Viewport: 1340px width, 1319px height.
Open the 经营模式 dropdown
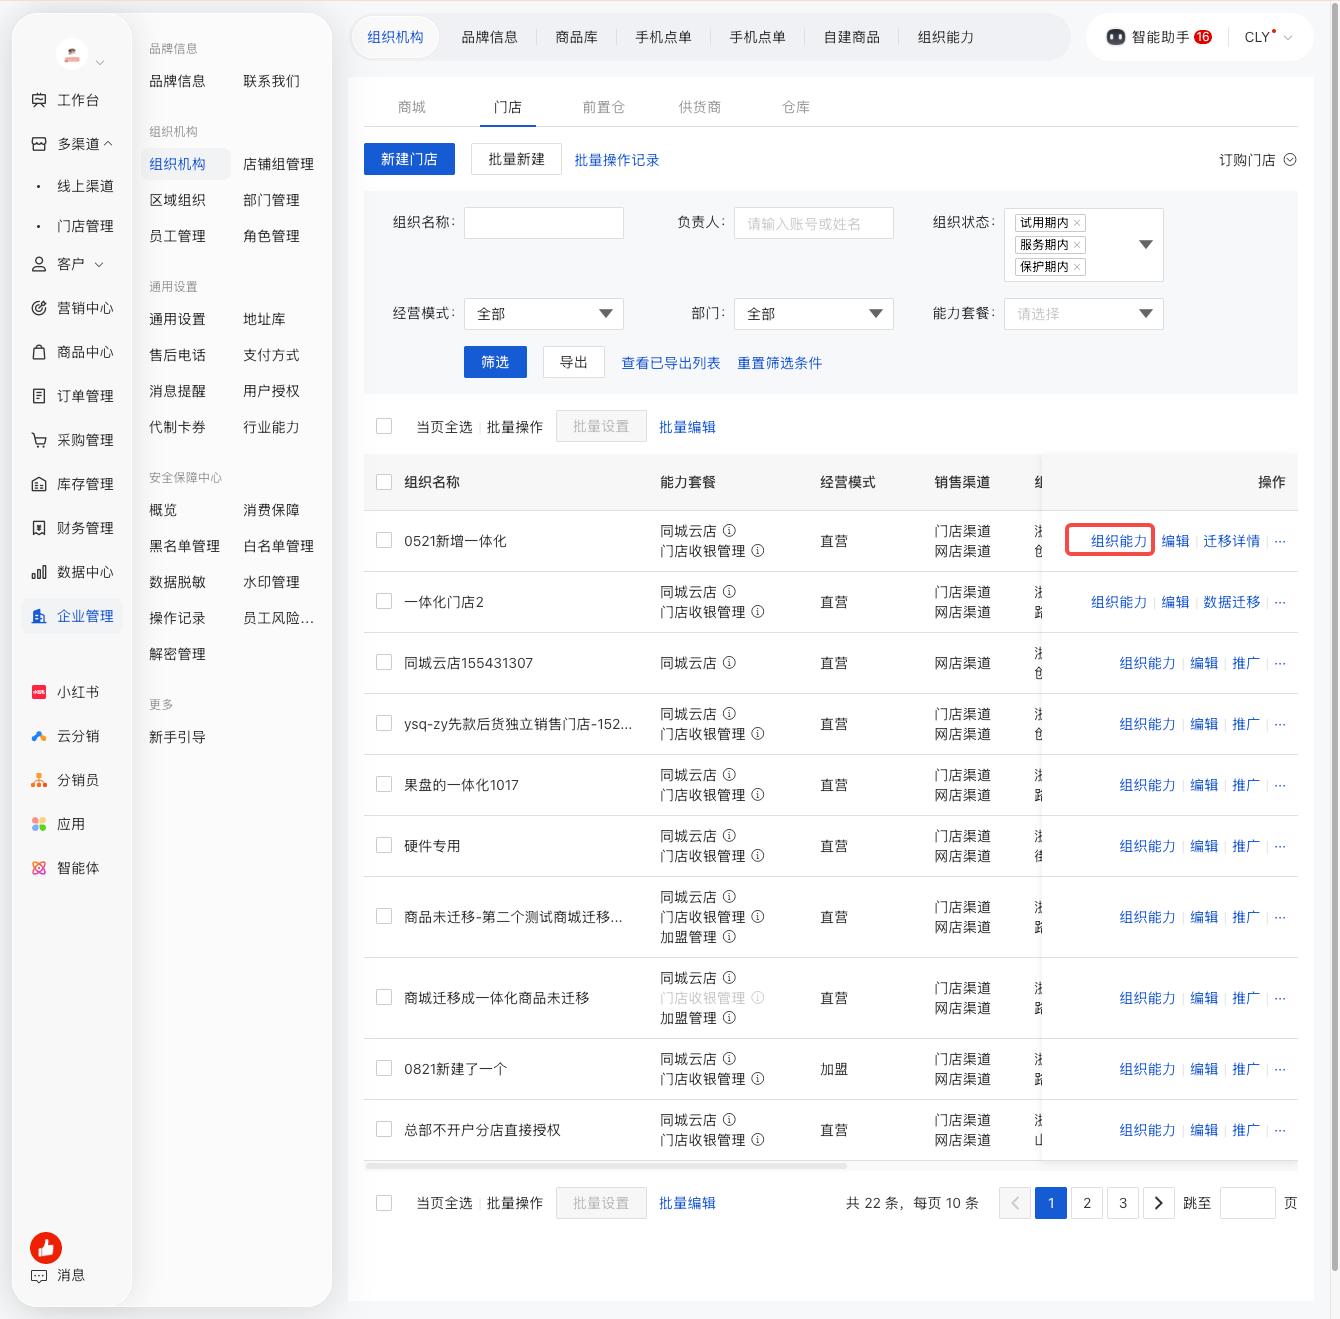tap(544, 314)
